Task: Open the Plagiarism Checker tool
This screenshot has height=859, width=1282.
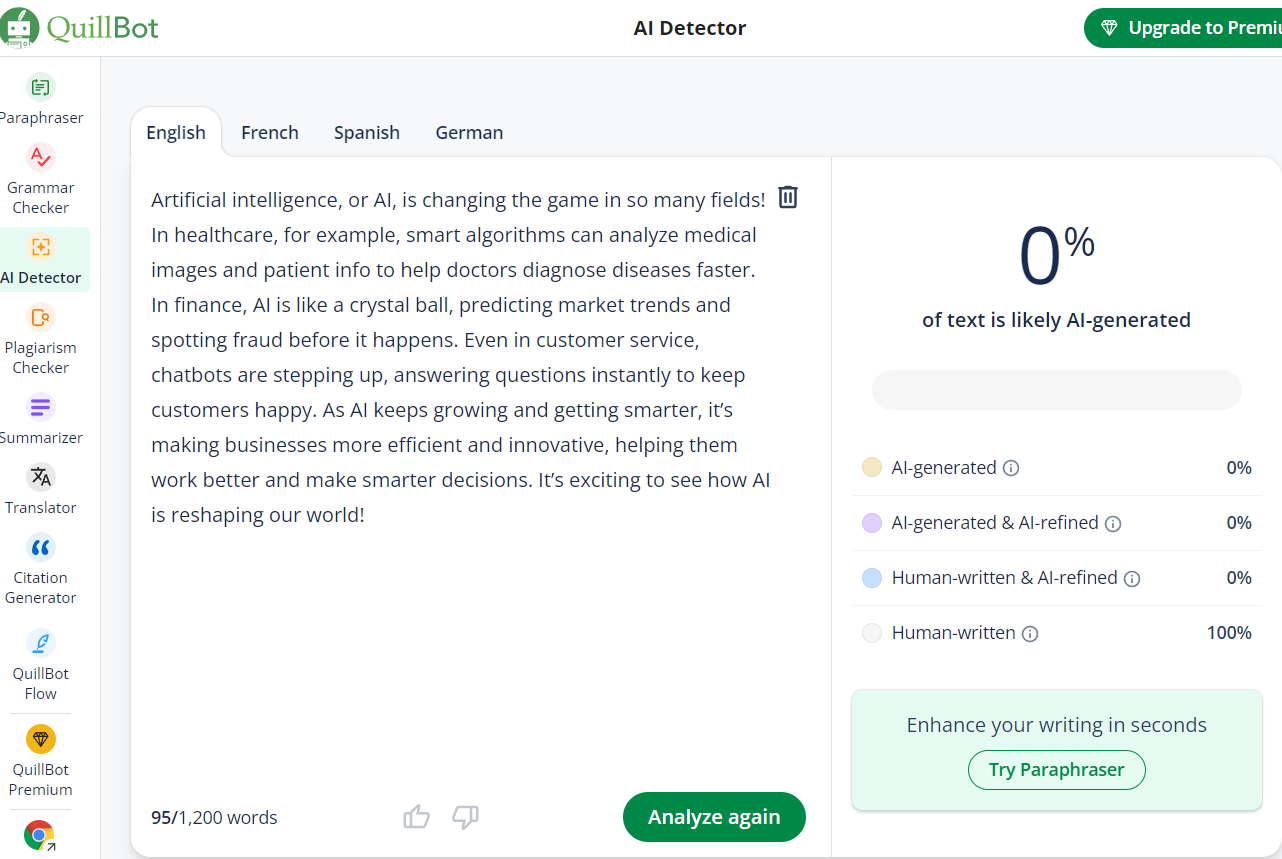Action: click(41, 340)
